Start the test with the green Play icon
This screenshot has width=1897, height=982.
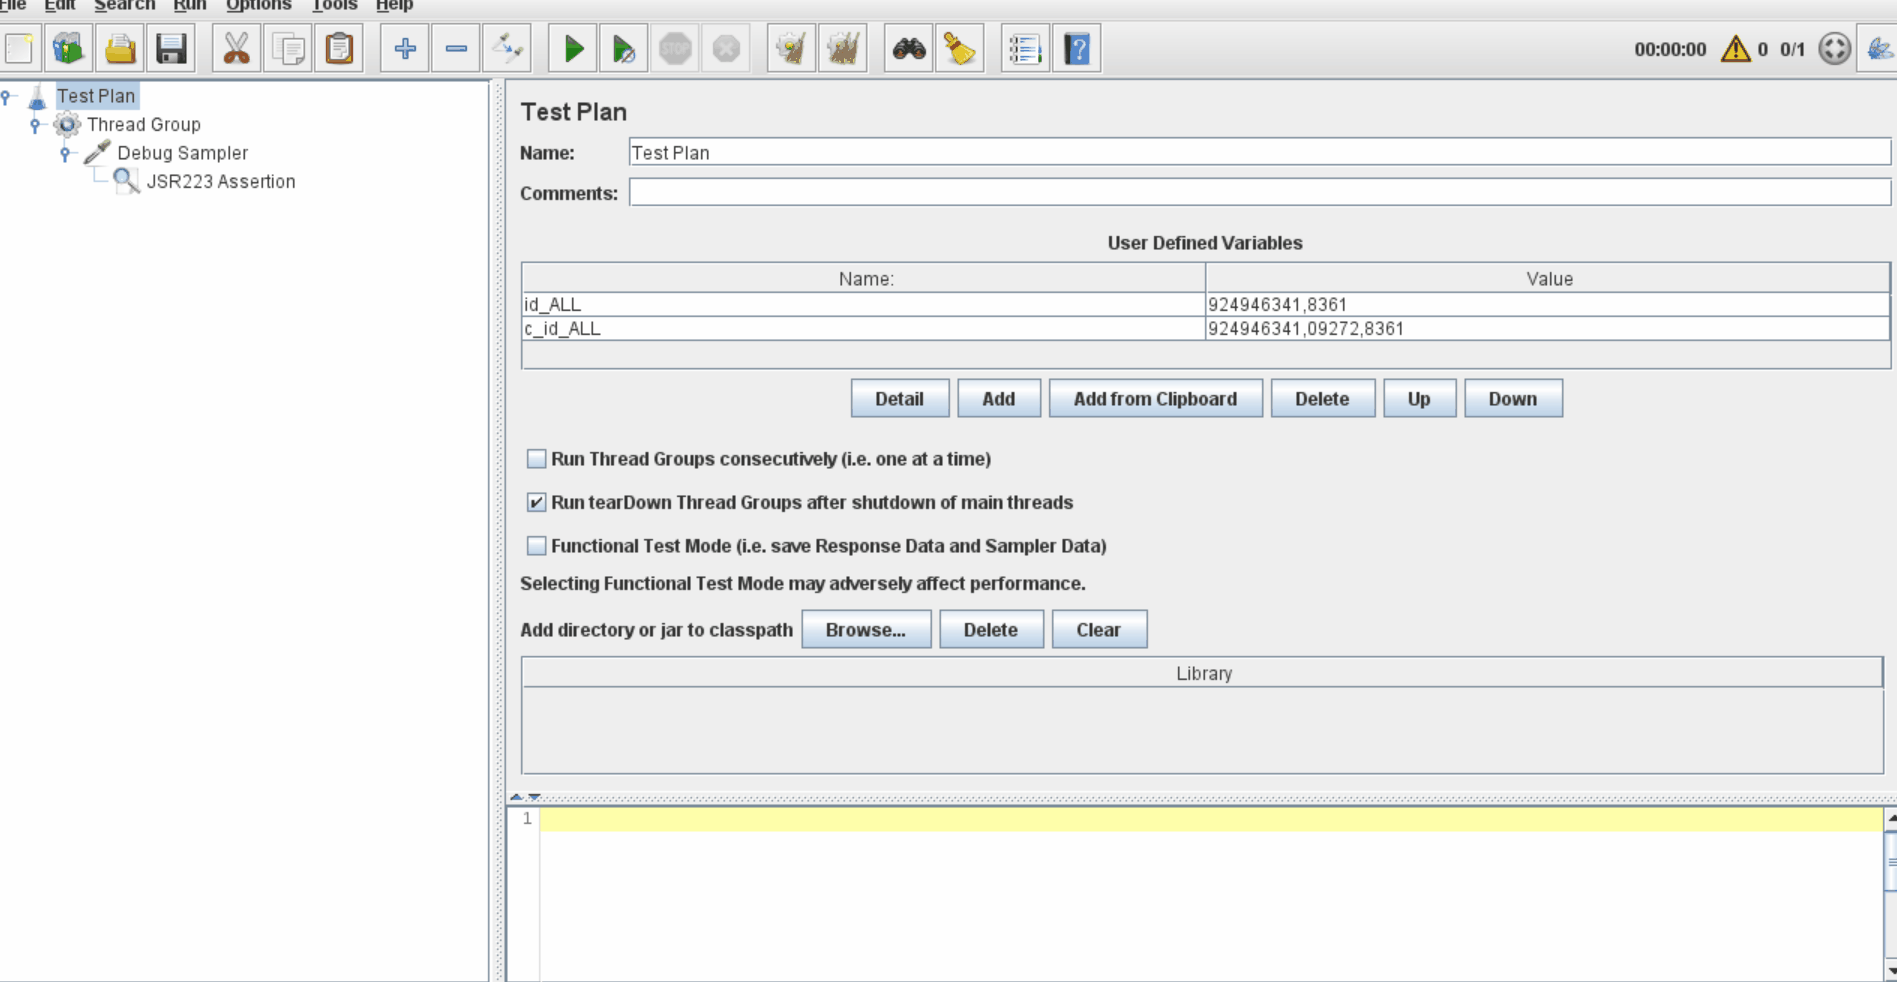(x=573, y=47)
